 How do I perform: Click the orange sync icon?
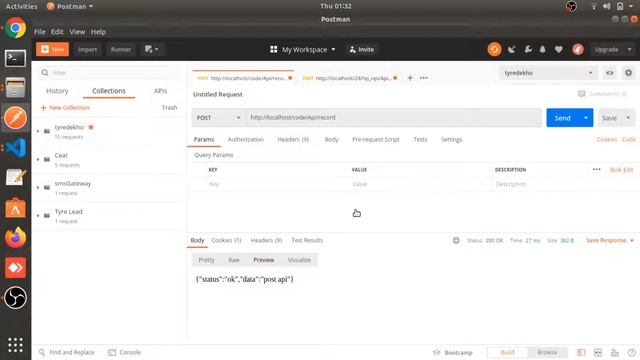[494, 49]
